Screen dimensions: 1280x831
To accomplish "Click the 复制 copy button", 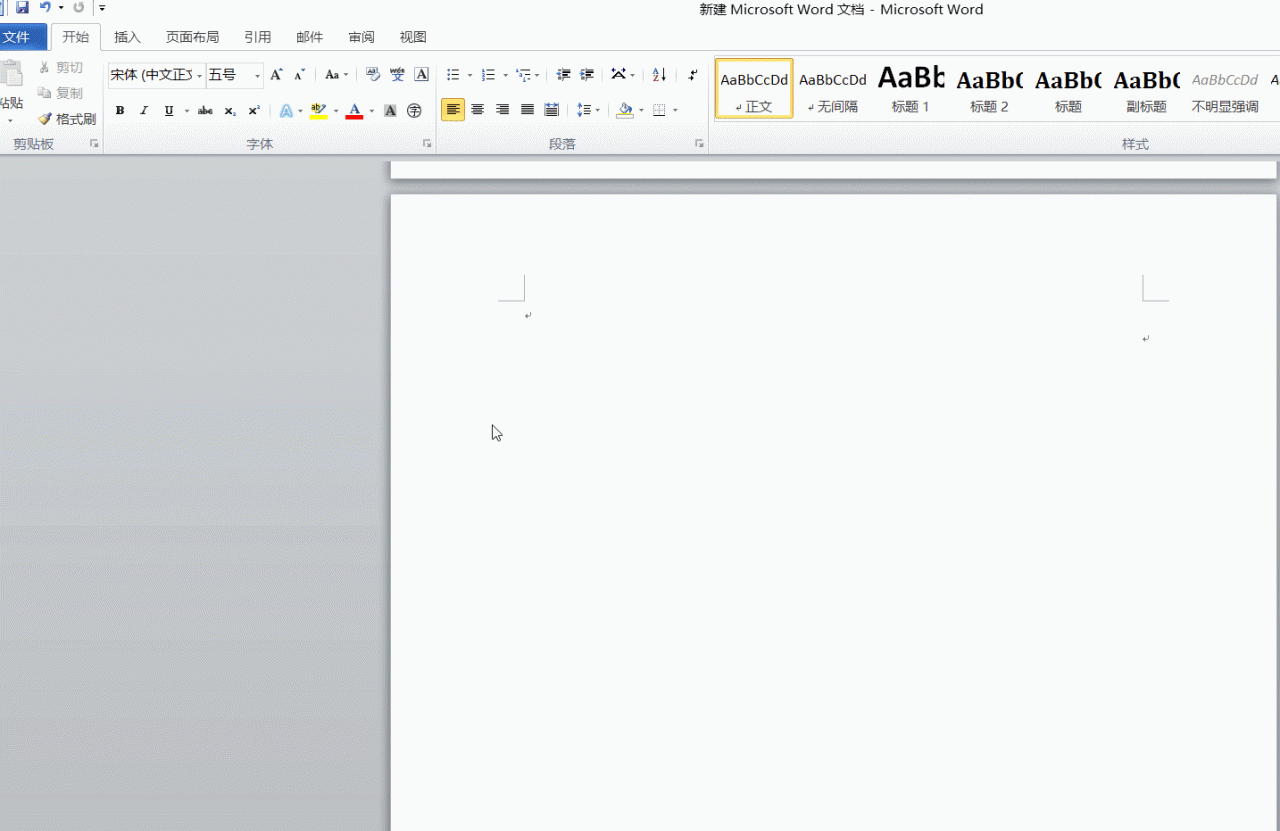I will [x=60, y=93].
